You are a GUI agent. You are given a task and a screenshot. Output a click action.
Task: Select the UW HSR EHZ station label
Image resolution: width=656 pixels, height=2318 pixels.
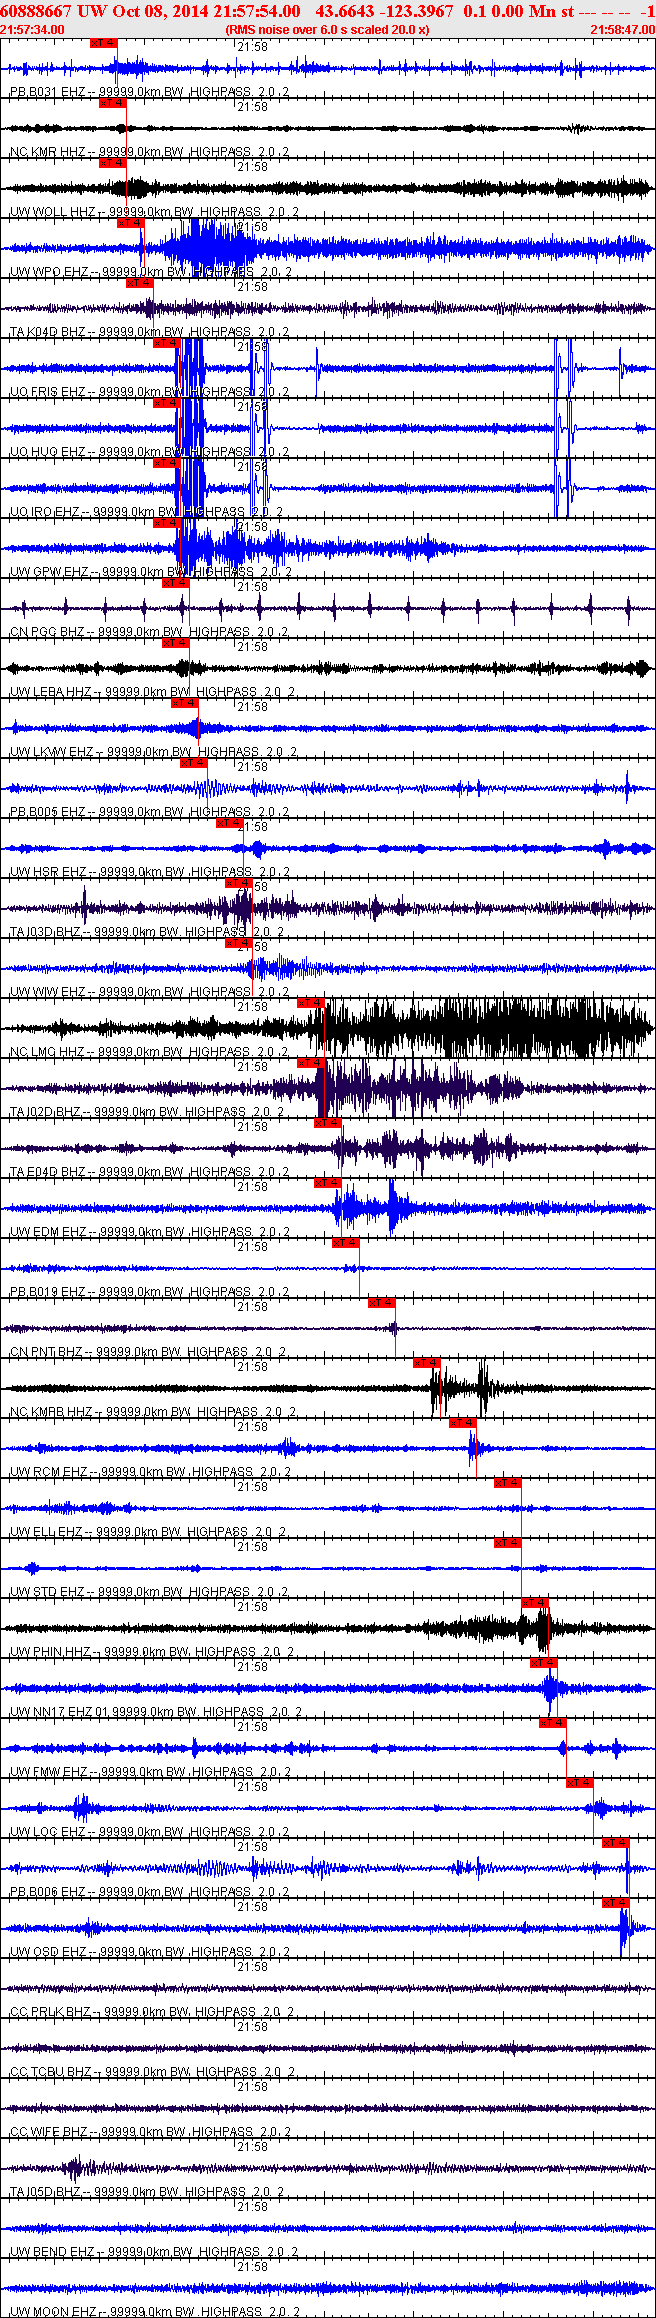150,872
